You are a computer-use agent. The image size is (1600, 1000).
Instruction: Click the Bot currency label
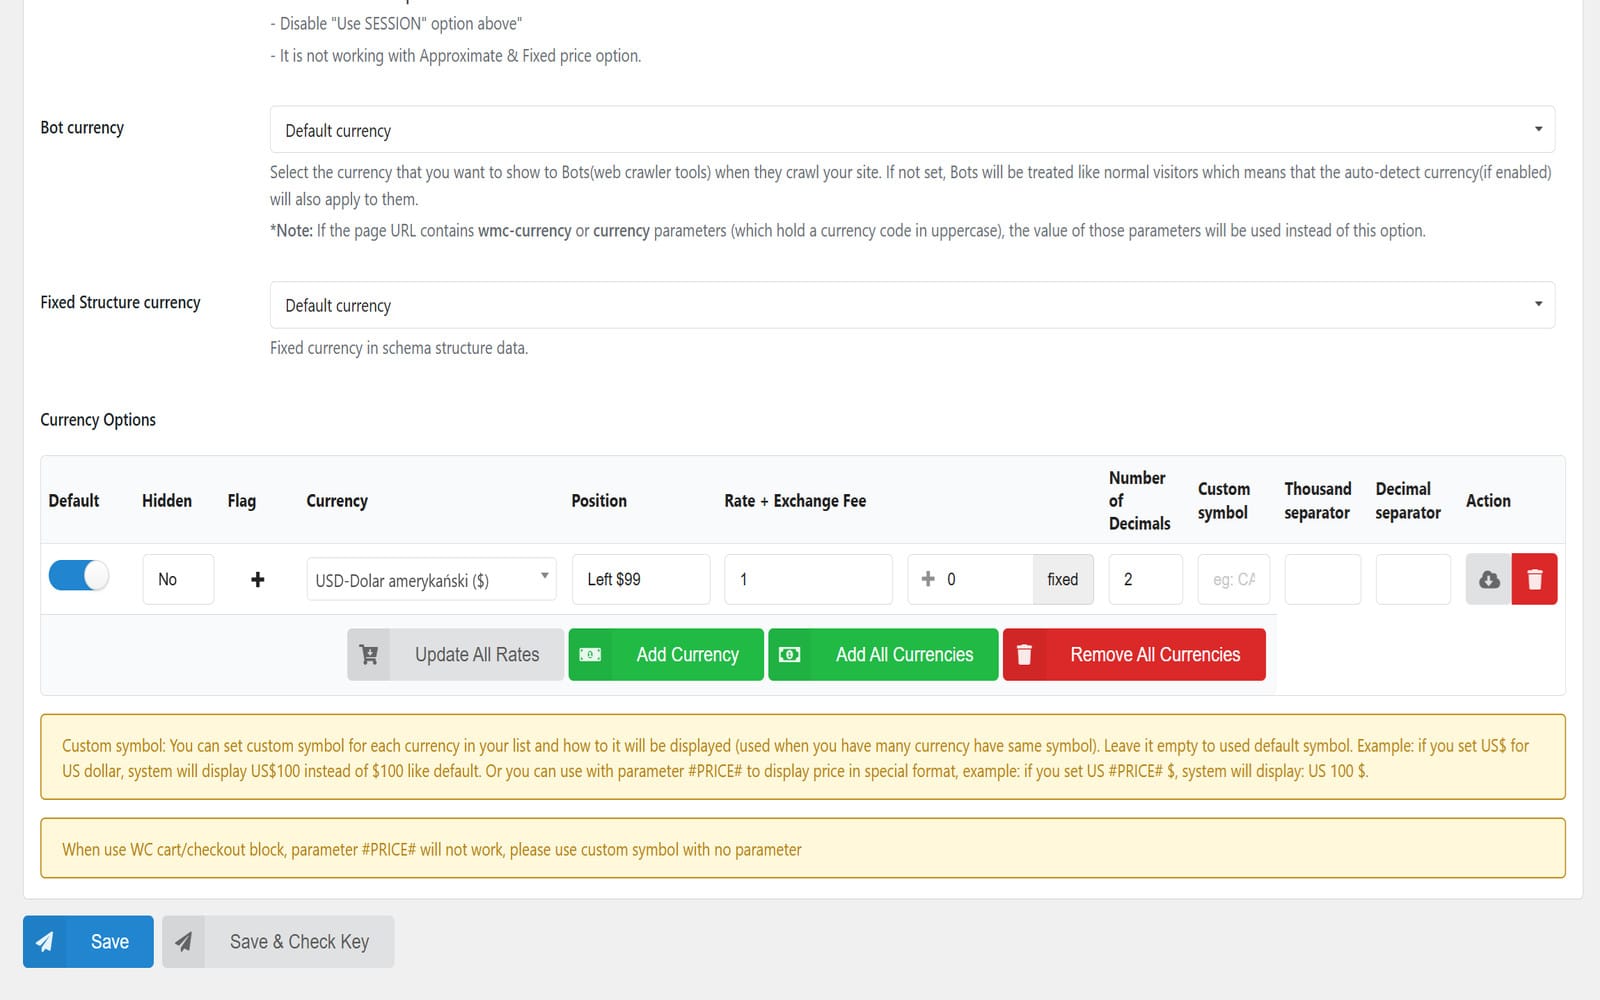click(82, 128)
